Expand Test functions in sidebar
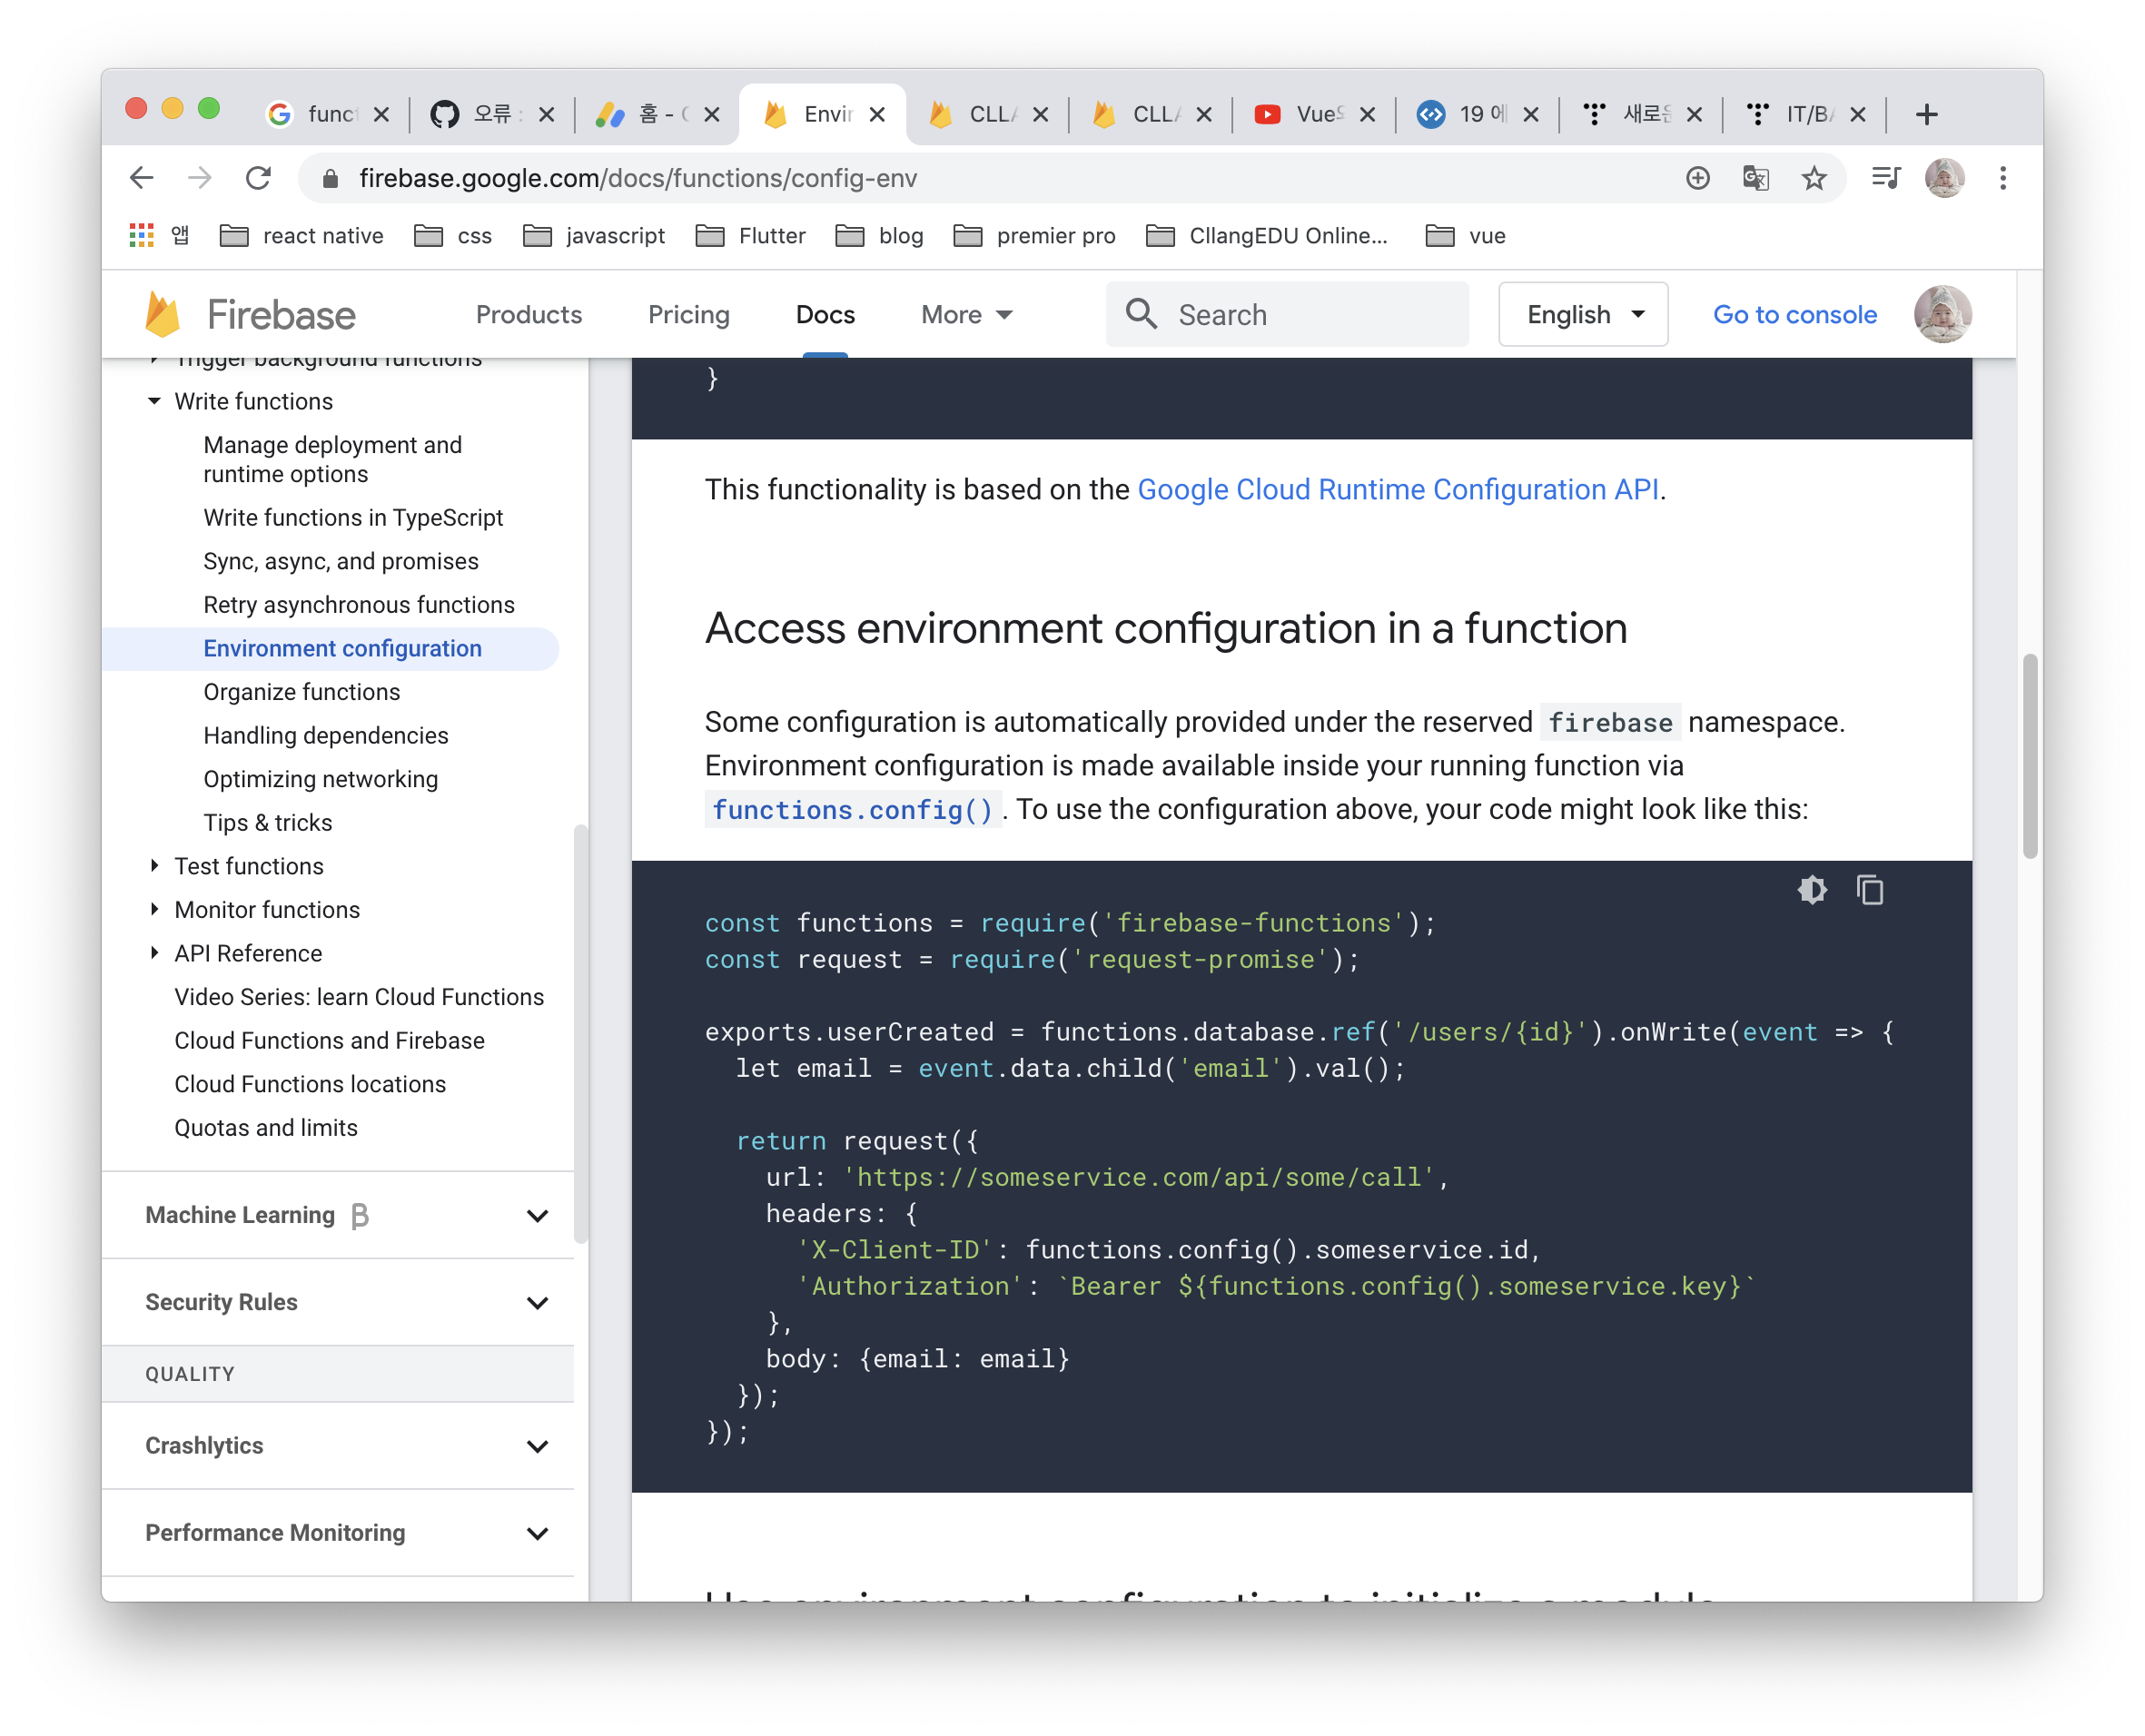The height and width of the screenshot is (1736, 2145). tap(154, 866)
